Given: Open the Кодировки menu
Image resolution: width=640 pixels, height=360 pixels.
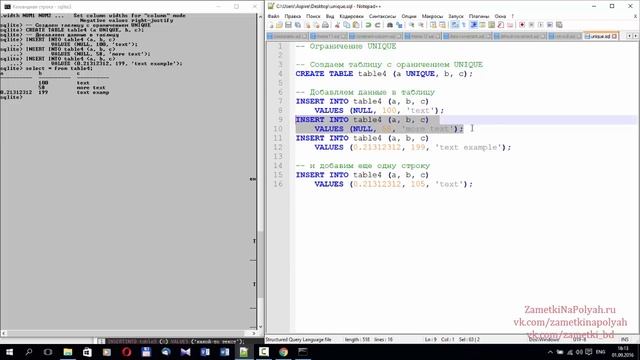Looking at the screenshot, I should [x=351, y=16].
